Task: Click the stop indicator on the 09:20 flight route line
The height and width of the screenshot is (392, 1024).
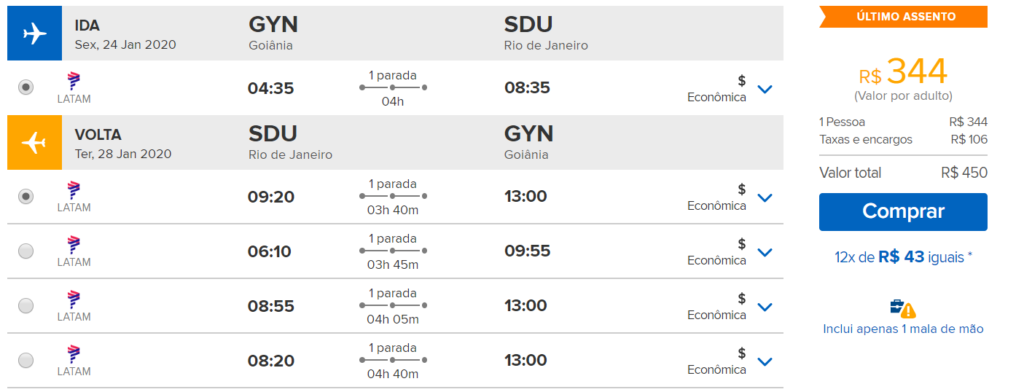Action: [393, 196]
